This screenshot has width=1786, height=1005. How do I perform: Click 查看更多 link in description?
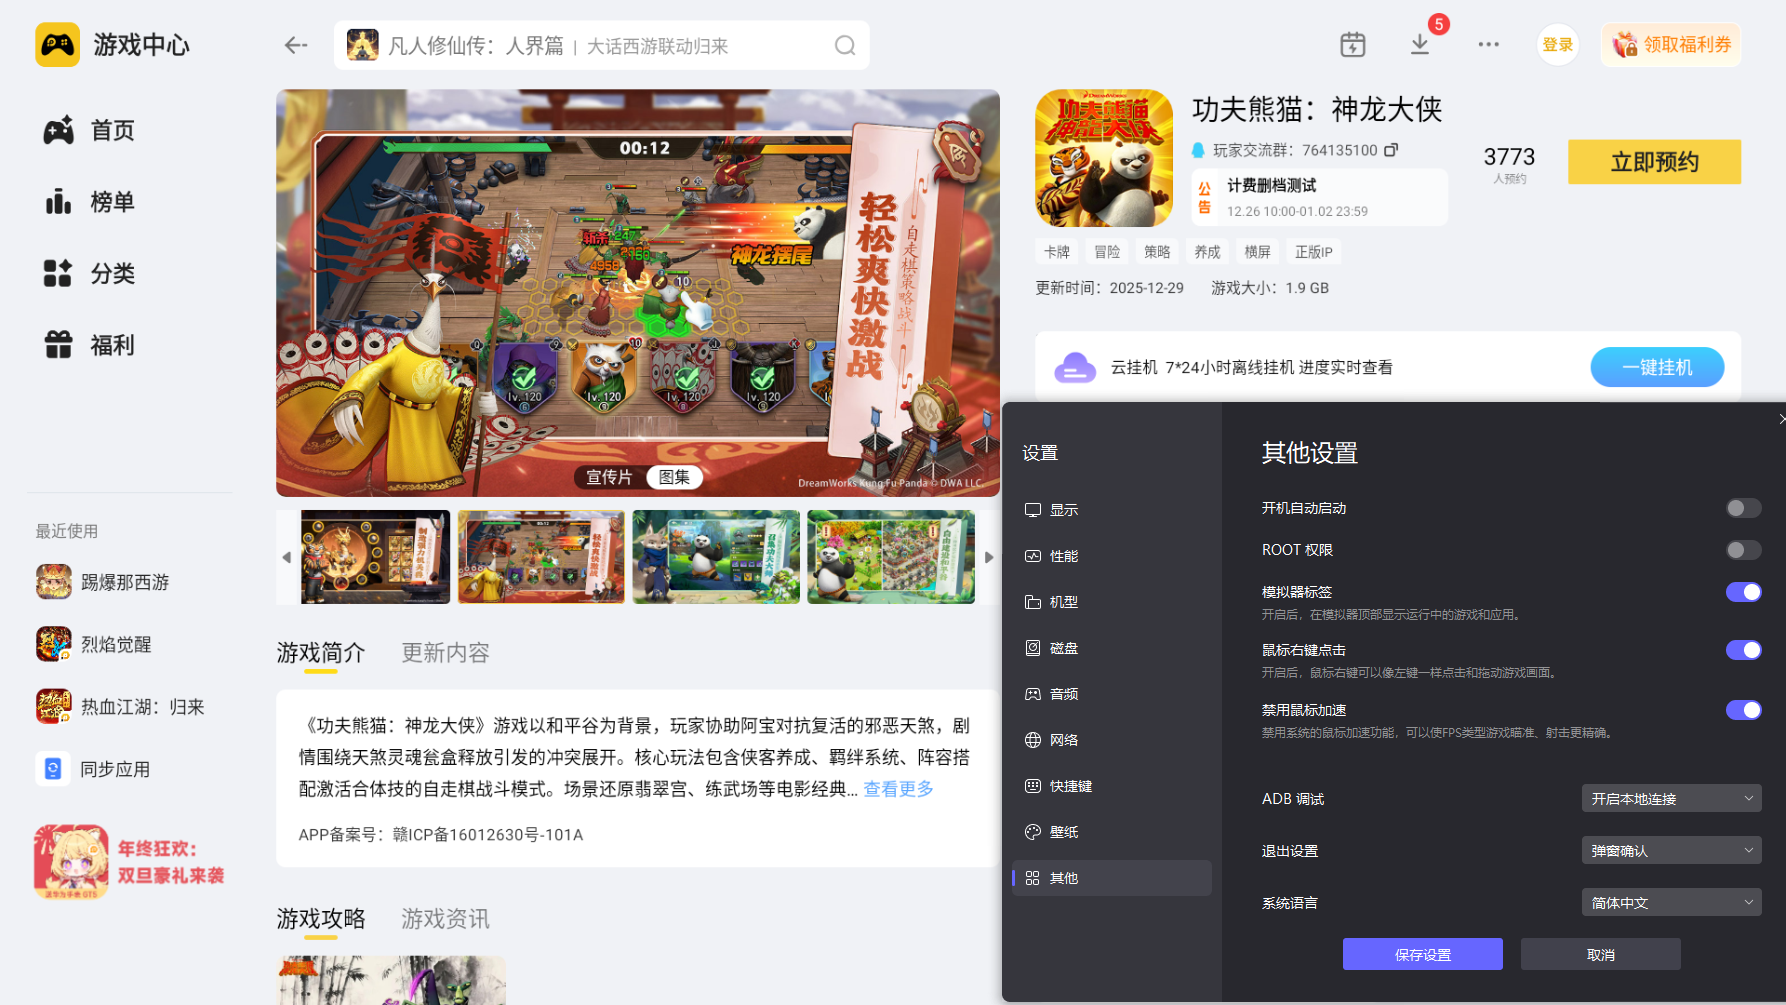[899, 789]
